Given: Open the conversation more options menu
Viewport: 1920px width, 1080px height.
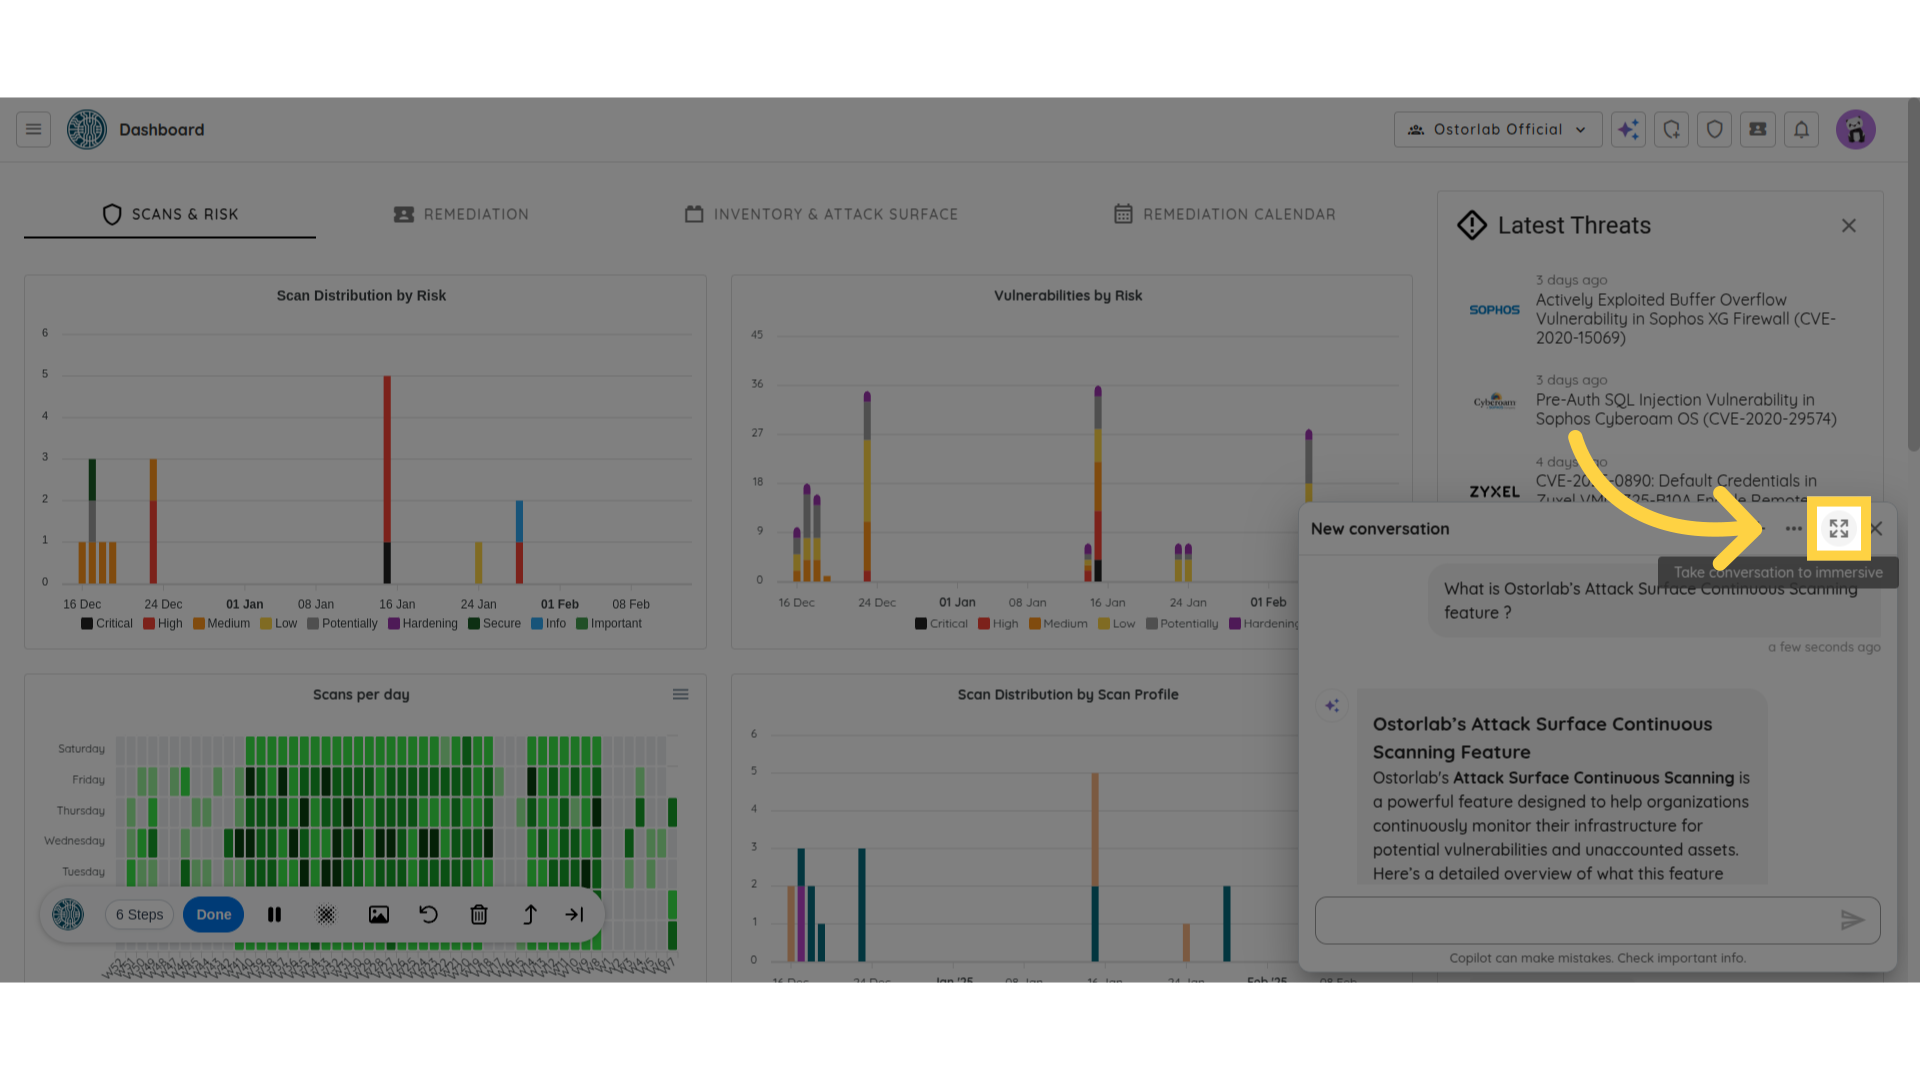Looking at the screenshot, I should coord(1794,529).
